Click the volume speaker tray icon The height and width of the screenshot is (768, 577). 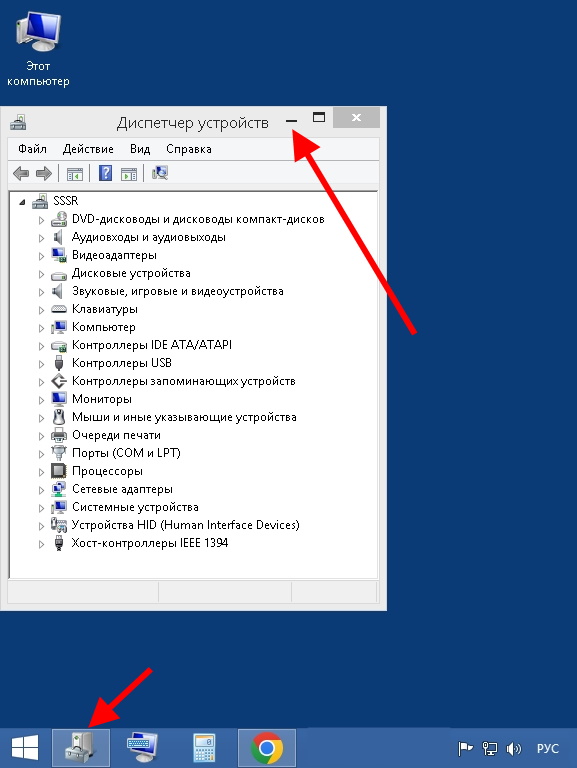(x=513, y=748)
